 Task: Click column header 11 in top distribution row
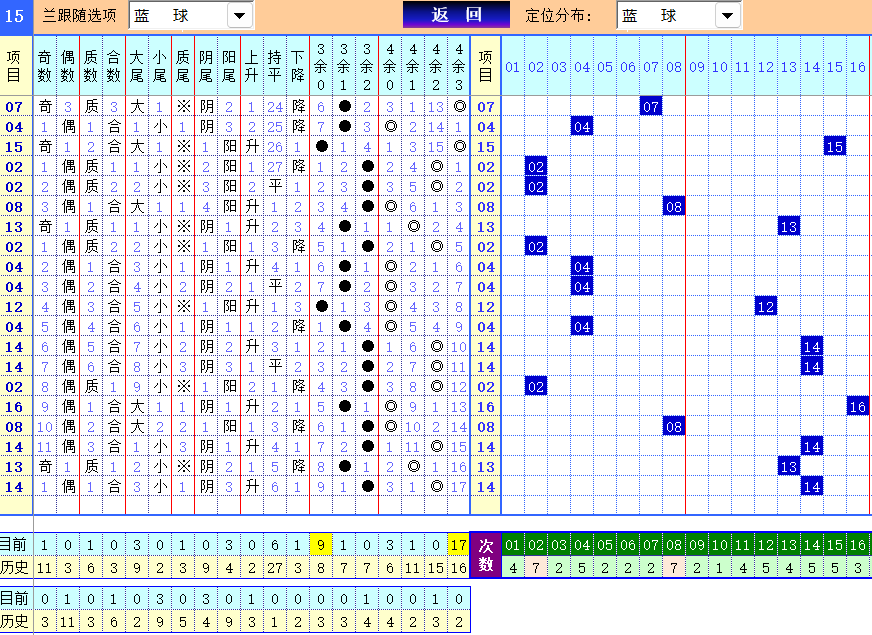point(742,67)
